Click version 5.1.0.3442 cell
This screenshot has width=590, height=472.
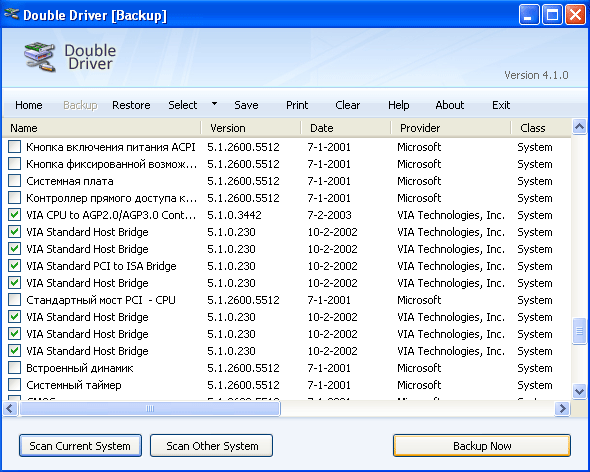coord(234,215)
